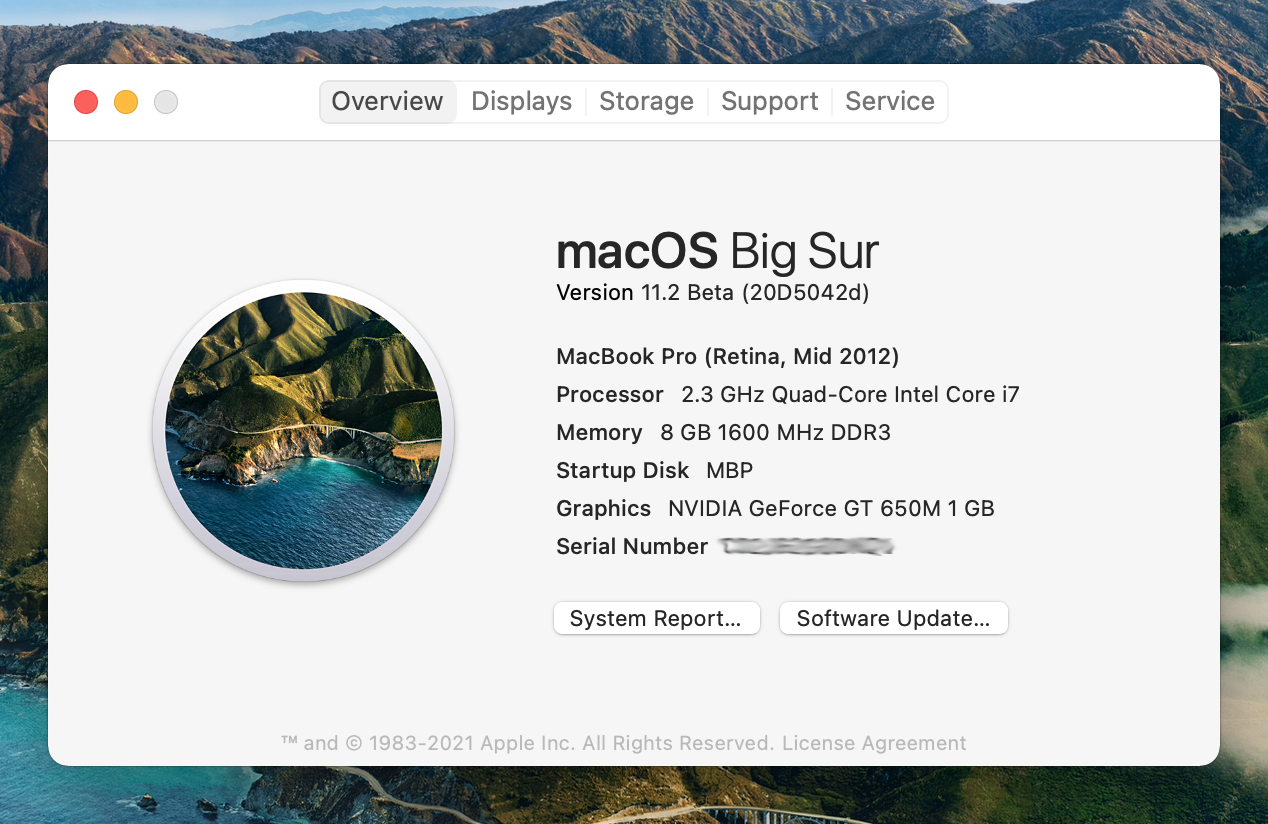Open Software Update
Viewport: 1268px width, 824px height.
coord(894,618)
